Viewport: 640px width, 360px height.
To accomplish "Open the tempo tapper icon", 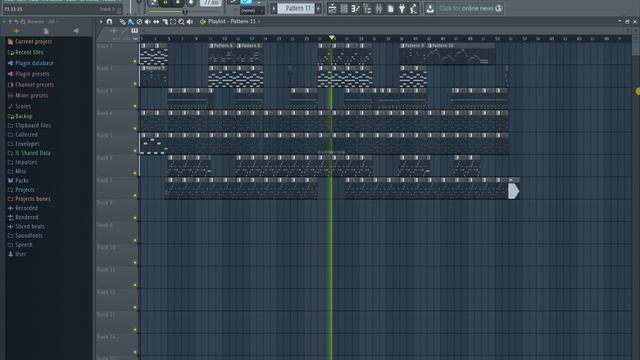I will pos(413,9).
